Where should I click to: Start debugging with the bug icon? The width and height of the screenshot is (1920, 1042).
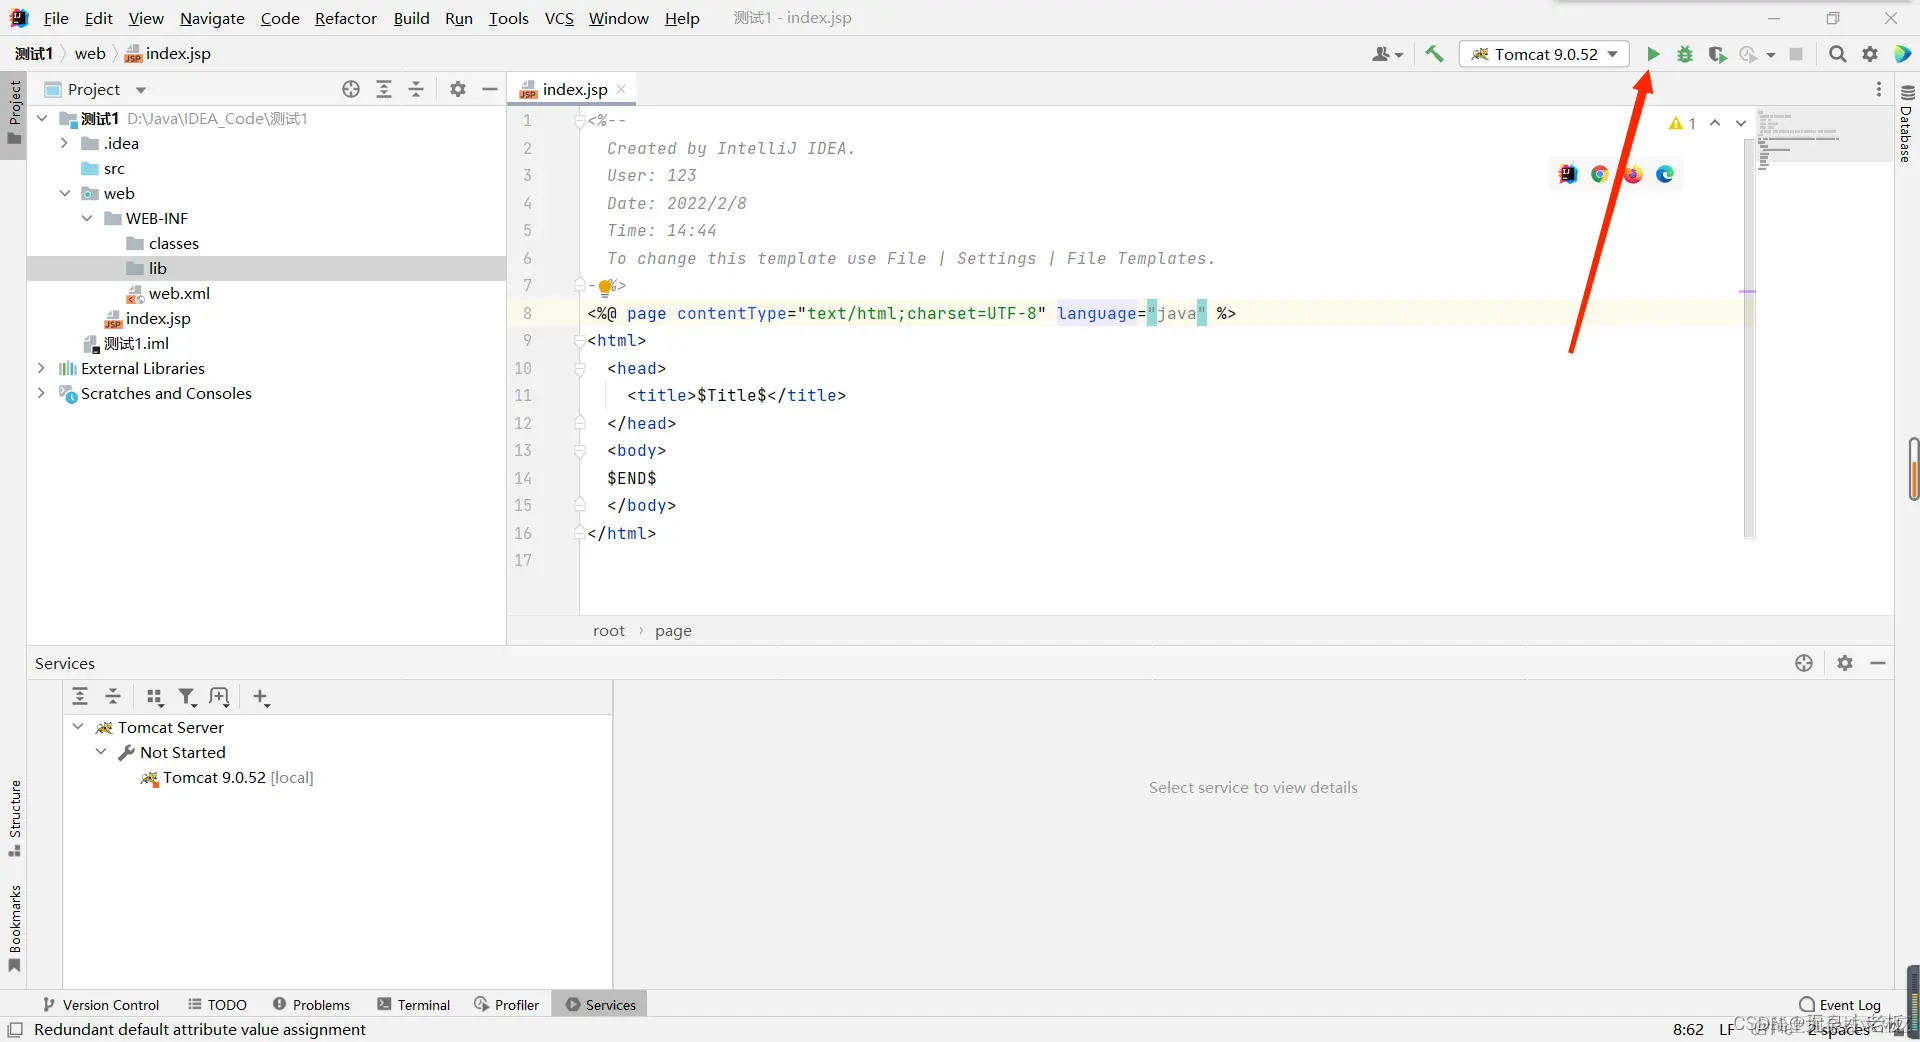click(x=1685, y=54)
